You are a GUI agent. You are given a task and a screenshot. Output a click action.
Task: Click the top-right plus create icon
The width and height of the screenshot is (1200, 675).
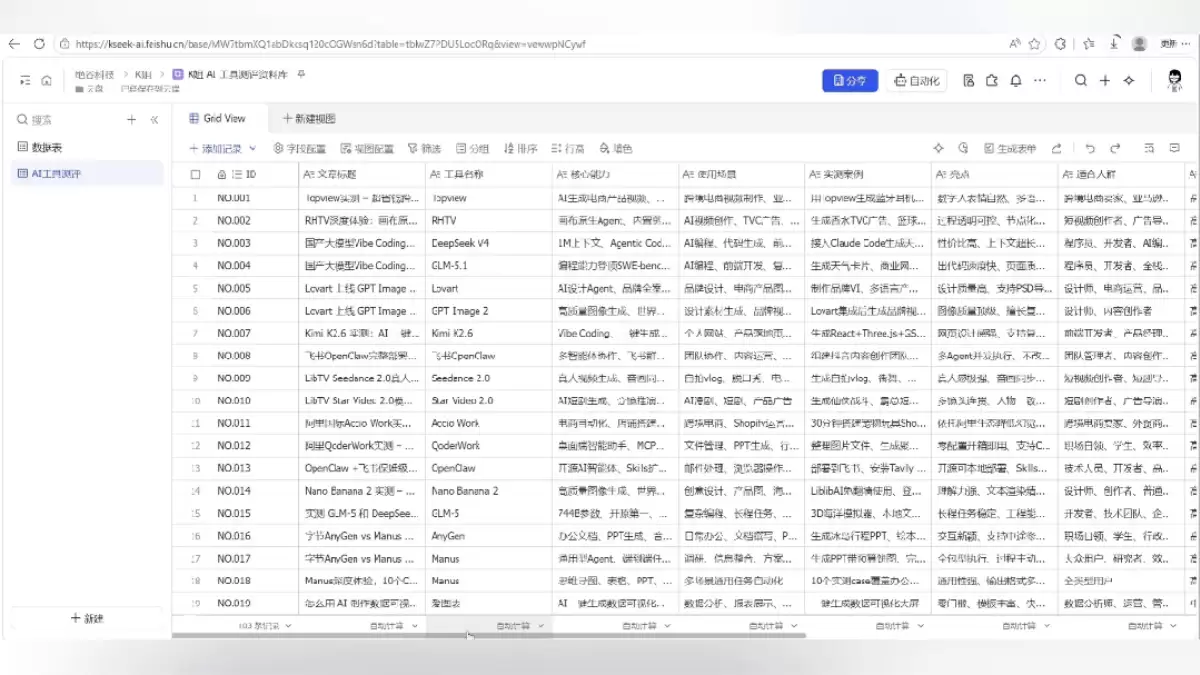pos(1105,81)
